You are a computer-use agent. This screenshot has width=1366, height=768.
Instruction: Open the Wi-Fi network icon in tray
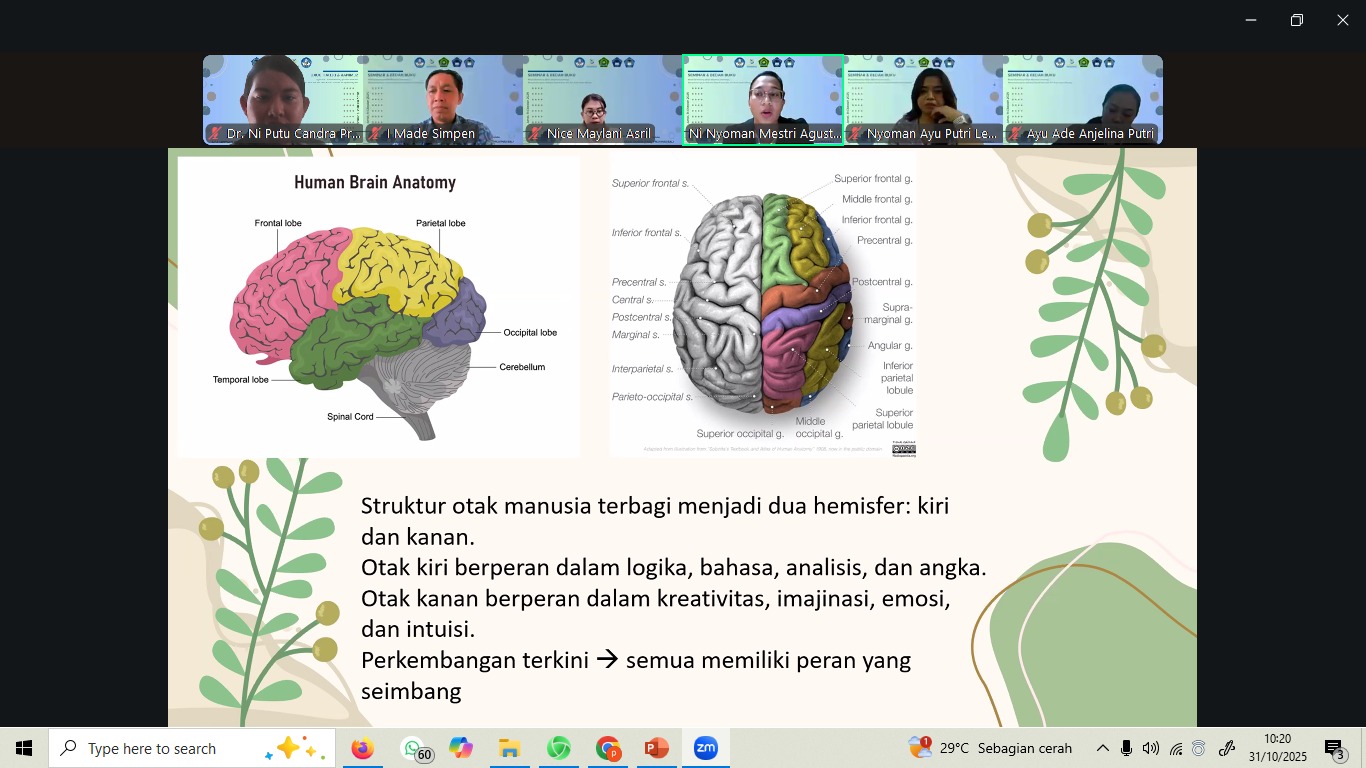(1176, 748)
